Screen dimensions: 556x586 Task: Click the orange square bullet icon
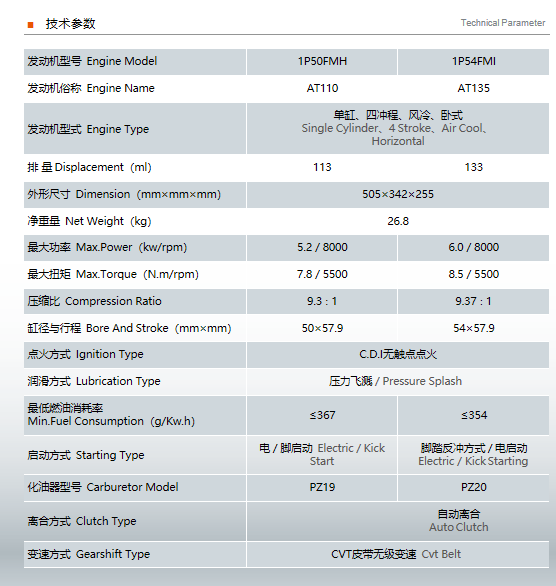click(31, 25)
